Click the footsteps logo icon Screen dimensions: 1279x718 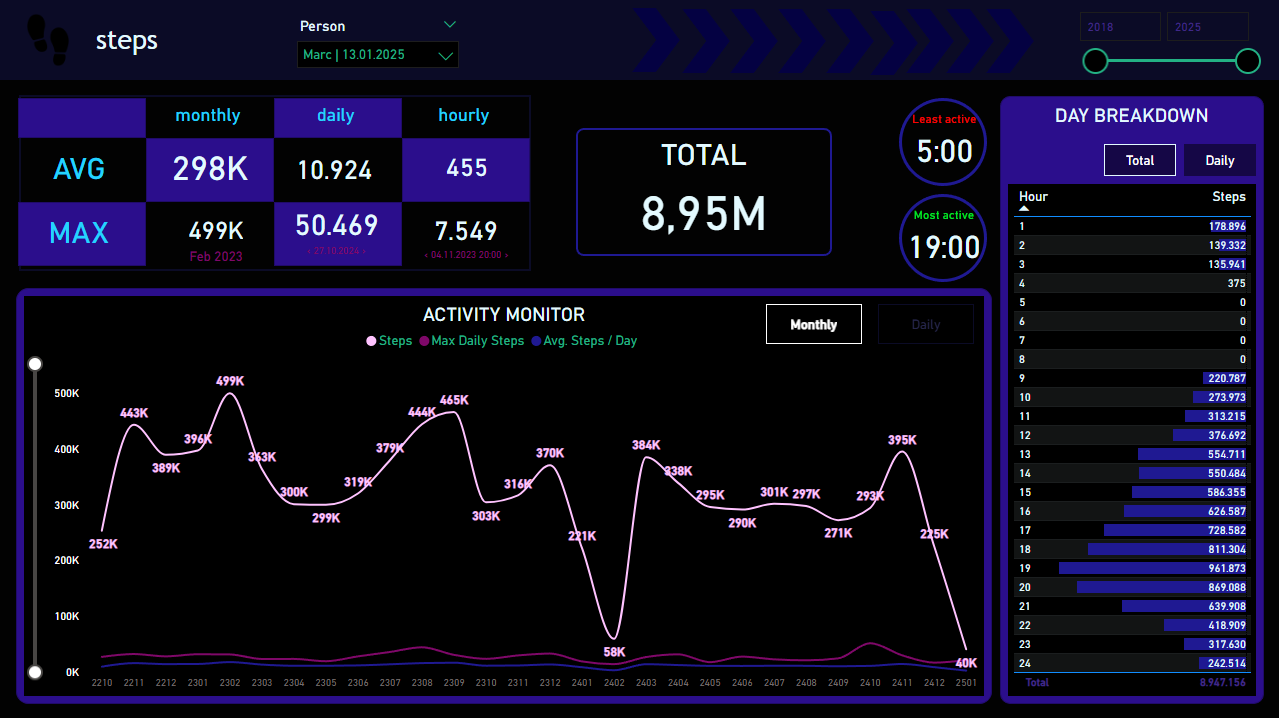tap(47, 38)
